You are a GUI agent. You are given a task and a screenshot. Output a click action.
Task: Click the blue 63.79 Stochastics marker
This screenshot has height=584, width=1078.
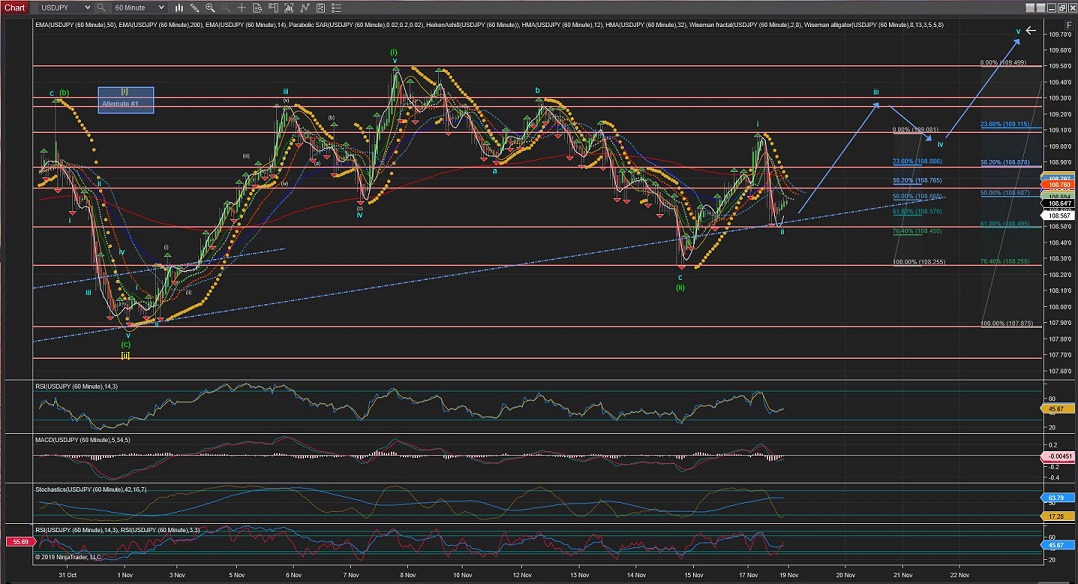1057,497
